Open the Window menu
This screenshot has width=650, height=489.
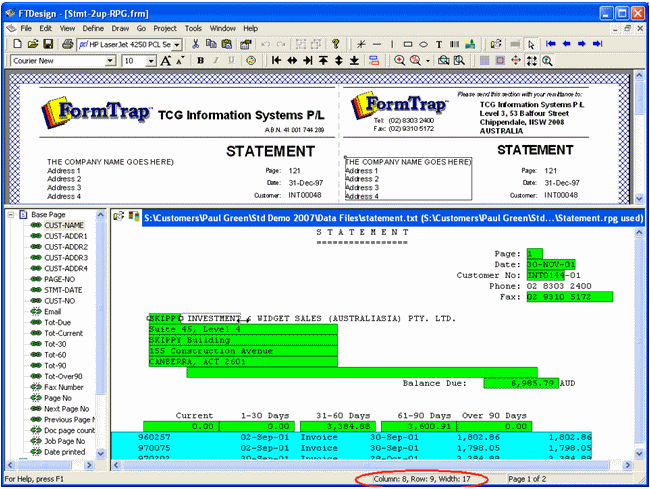223,28
